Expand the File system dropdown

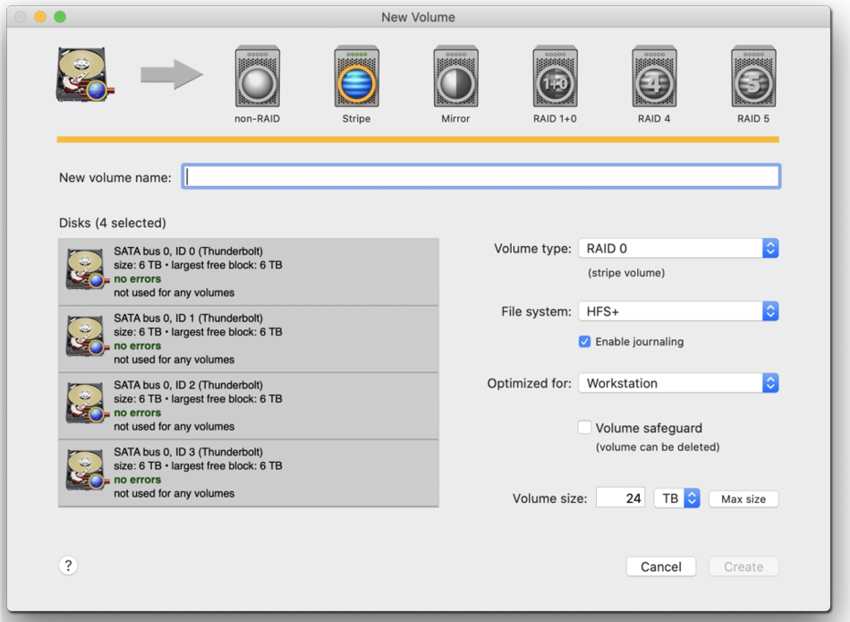click(678, 312)
